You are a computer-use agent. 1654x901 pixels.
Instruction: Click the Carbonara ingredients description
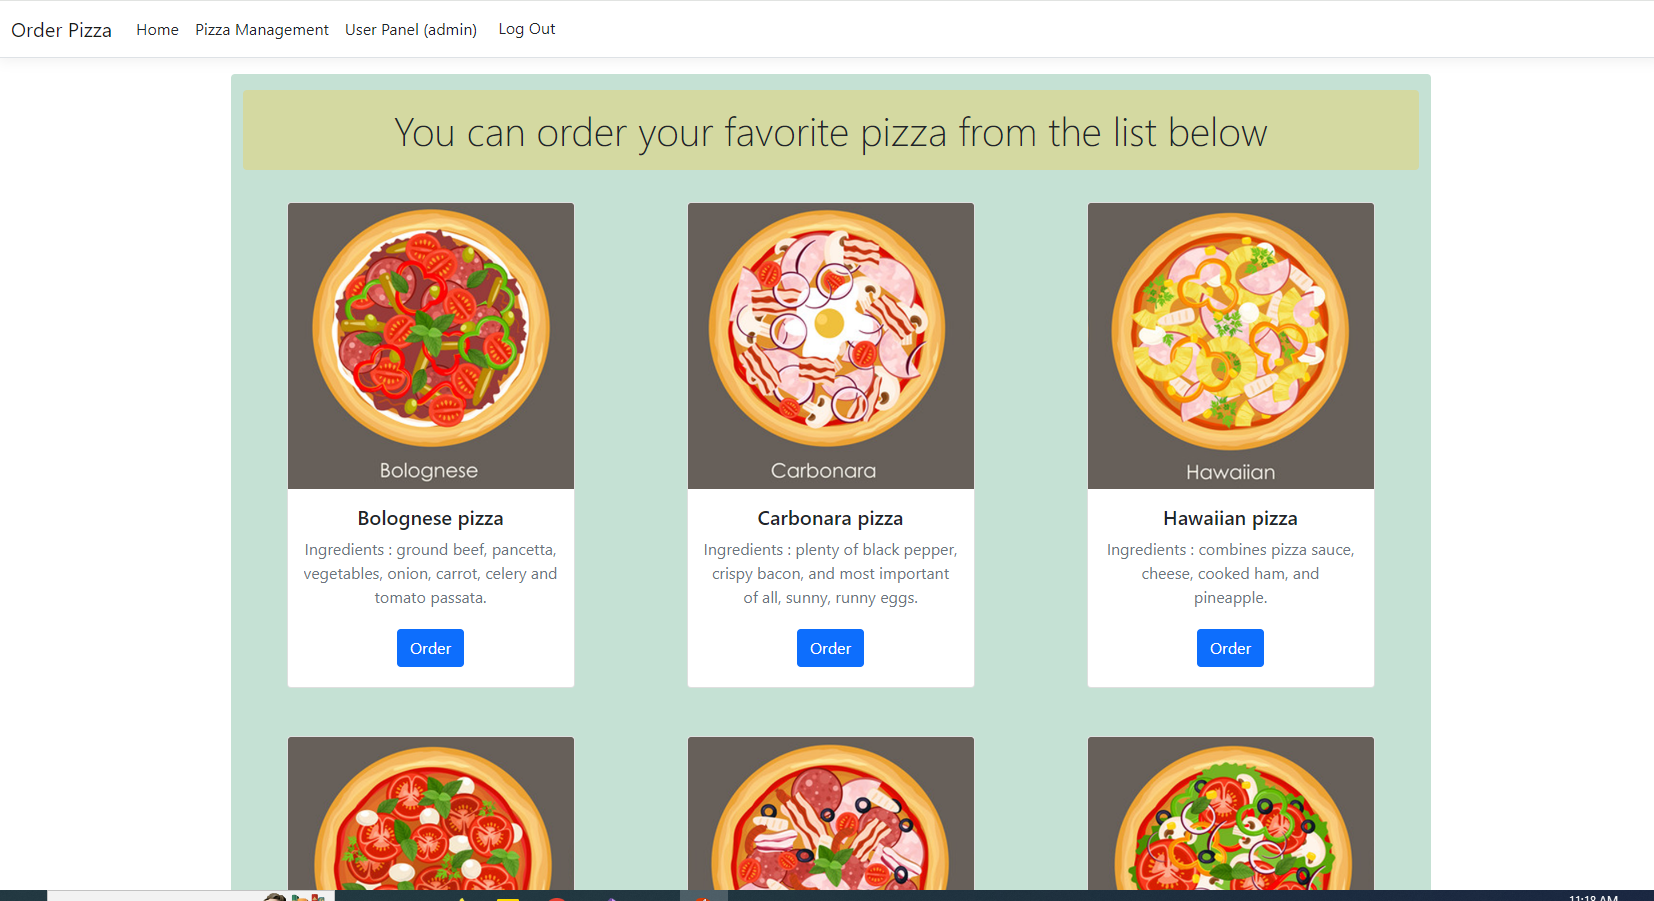pos(830,574)
